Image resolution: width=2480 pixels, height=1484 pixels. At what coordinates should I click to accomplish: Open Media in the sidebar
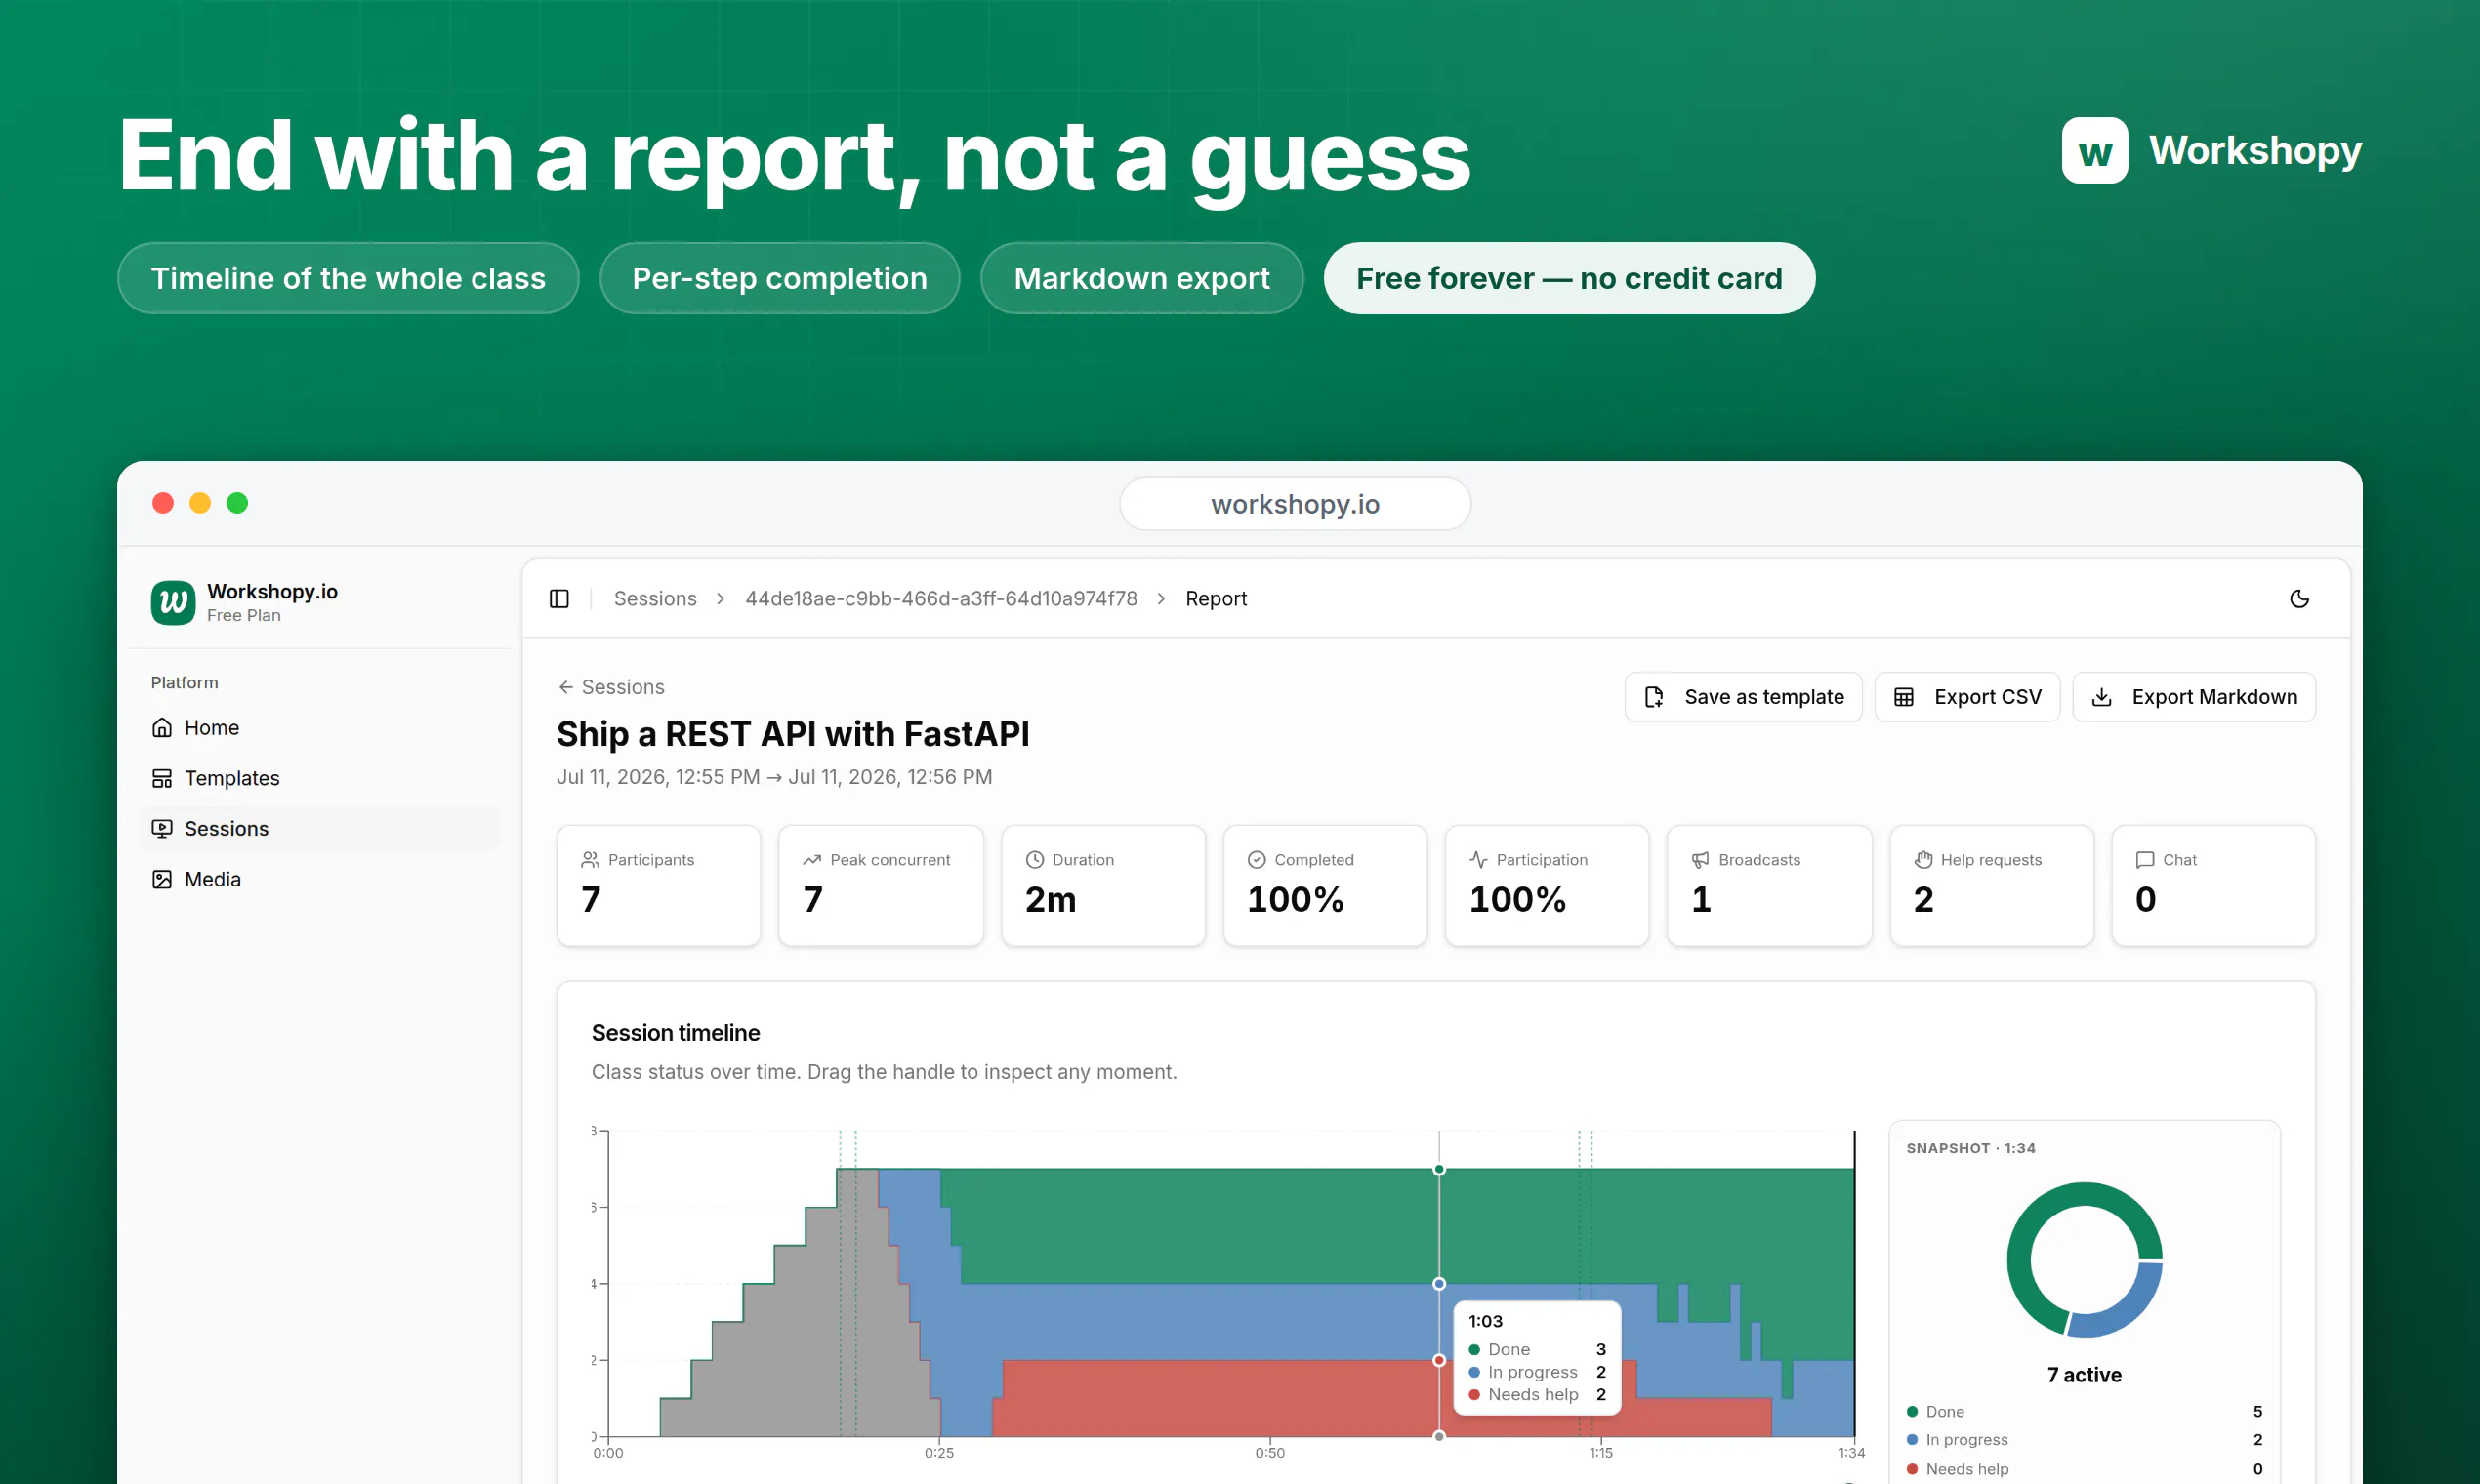coord(319,879)
